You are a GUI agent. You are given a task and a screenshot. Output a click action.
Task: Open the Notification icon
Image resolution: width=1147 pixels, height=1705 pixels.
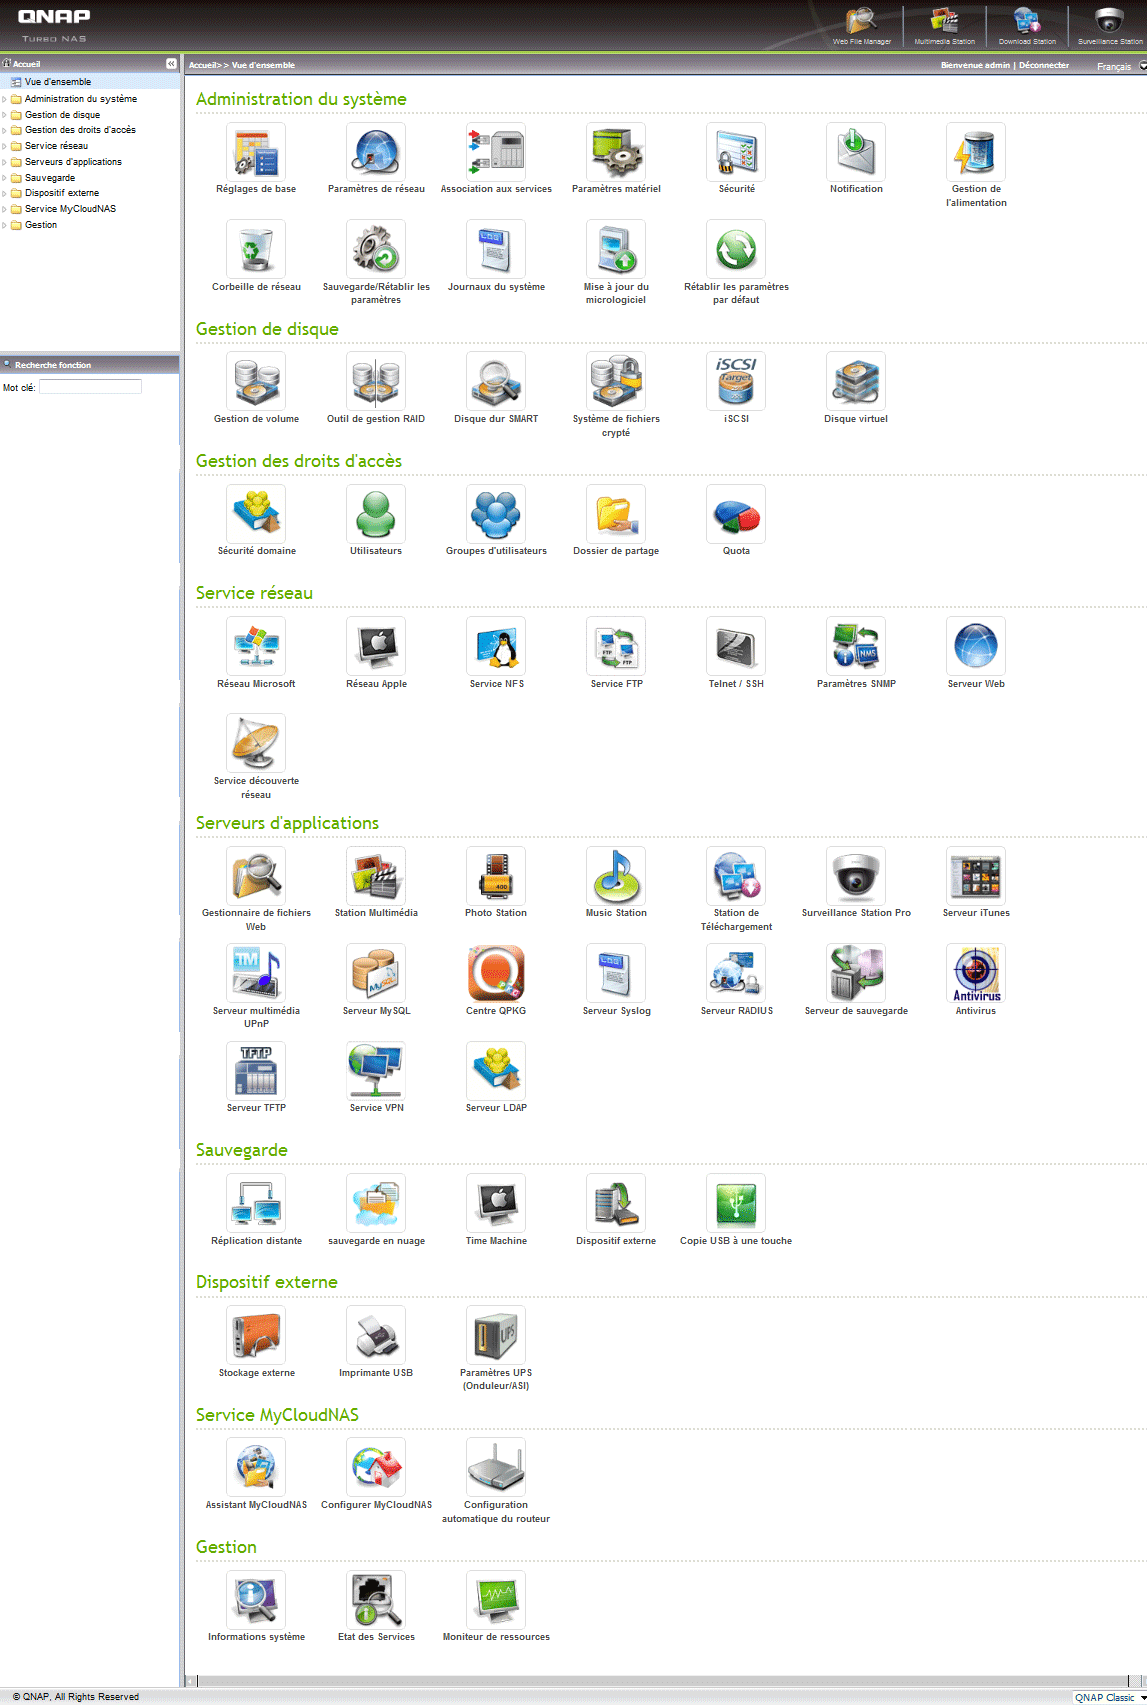click(856, 151)
